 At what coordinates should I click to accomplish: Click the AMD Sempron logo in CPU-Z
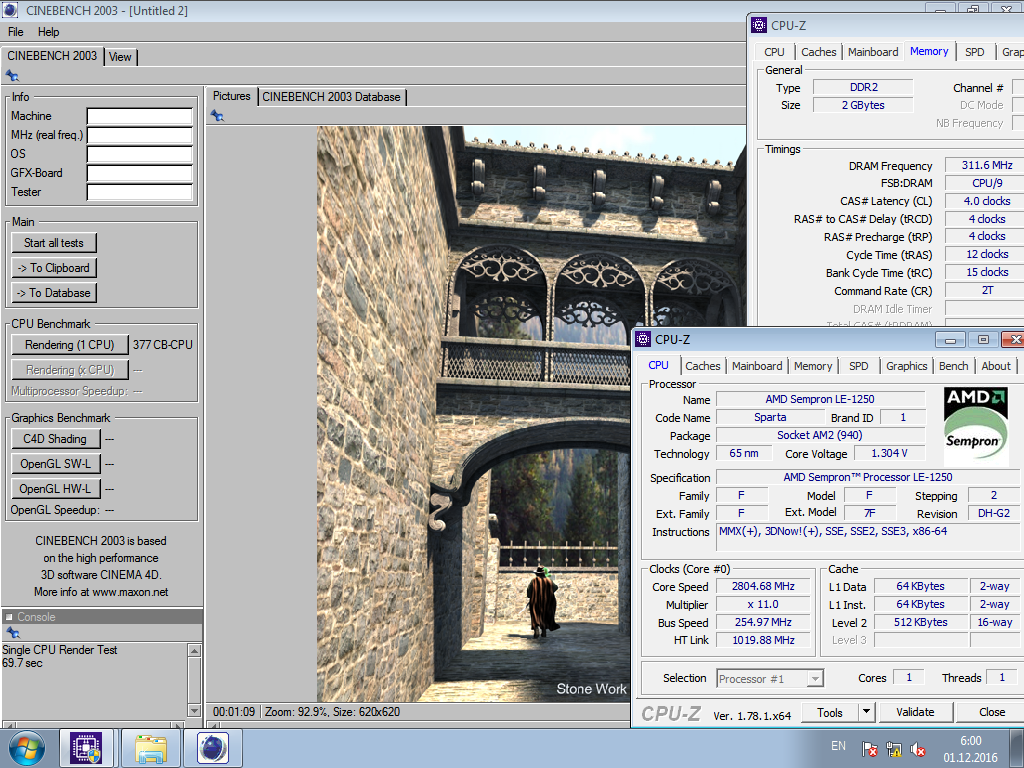coord(975,425)
